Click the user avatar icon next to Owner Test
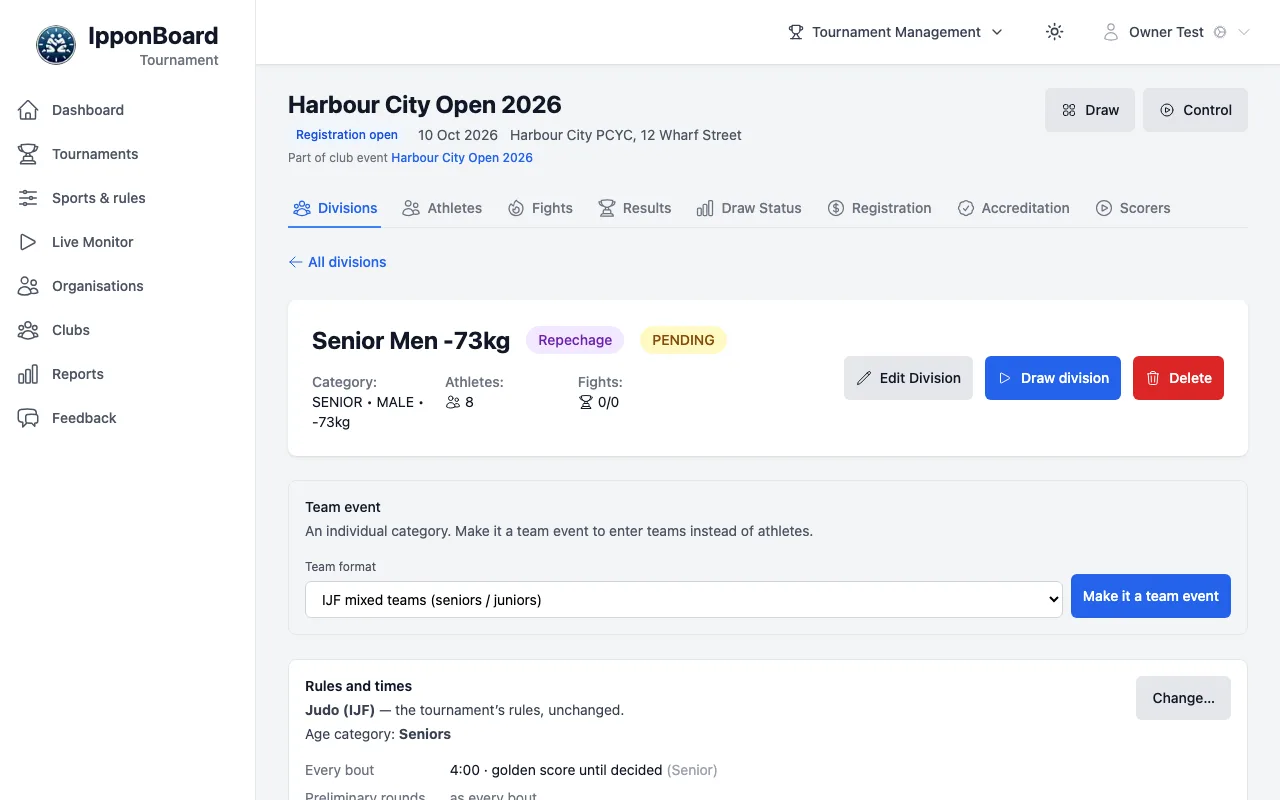 [x=1110, y=32]
